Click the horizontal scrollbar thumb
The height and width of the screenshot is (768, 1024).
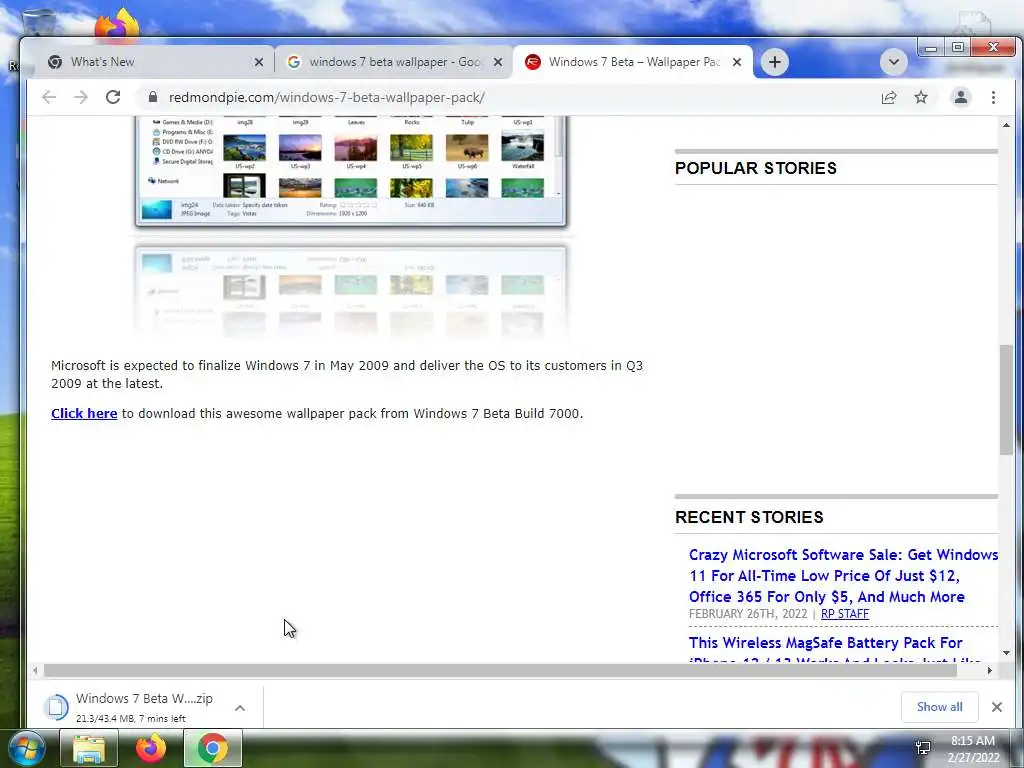(500, 670)
